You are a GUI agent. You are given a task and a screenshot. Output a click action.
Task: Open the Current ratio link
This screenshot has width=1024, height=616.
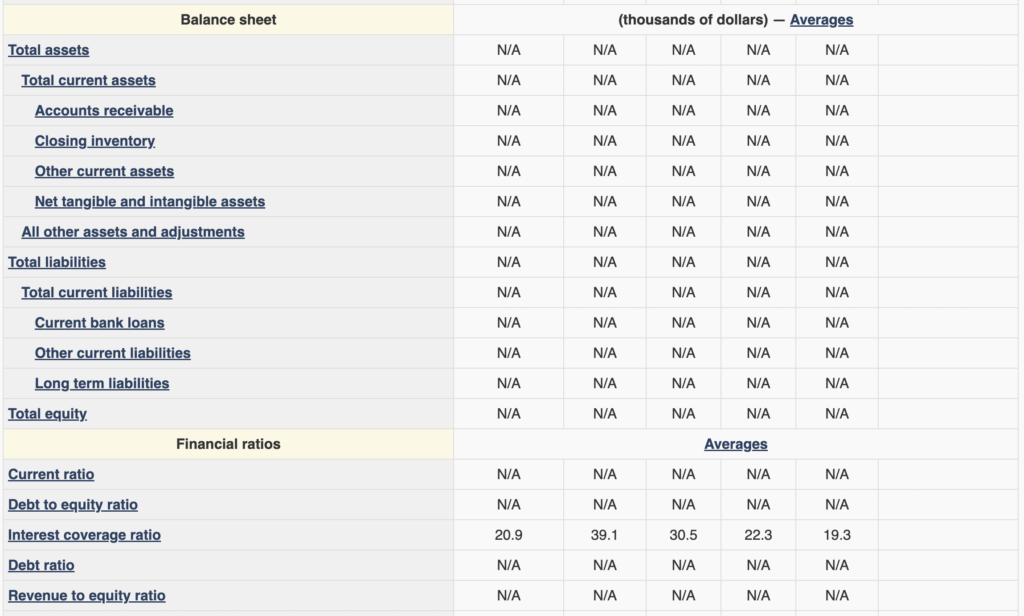point(51,474)
